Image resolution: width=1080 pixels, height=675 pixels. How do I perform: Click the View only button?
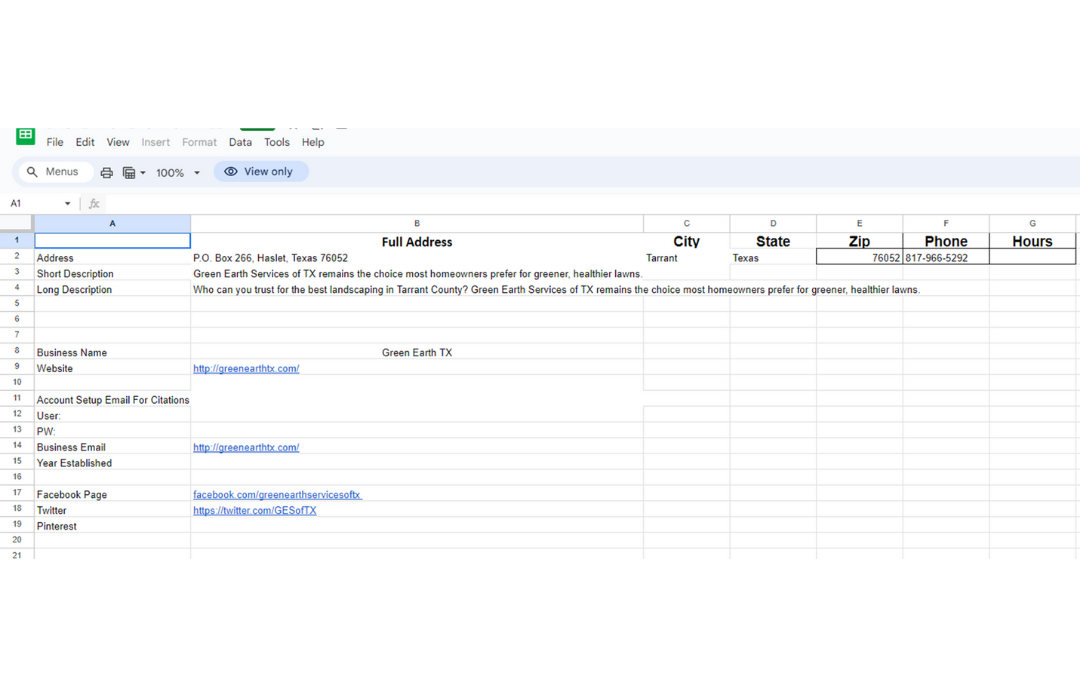point(260,172)
